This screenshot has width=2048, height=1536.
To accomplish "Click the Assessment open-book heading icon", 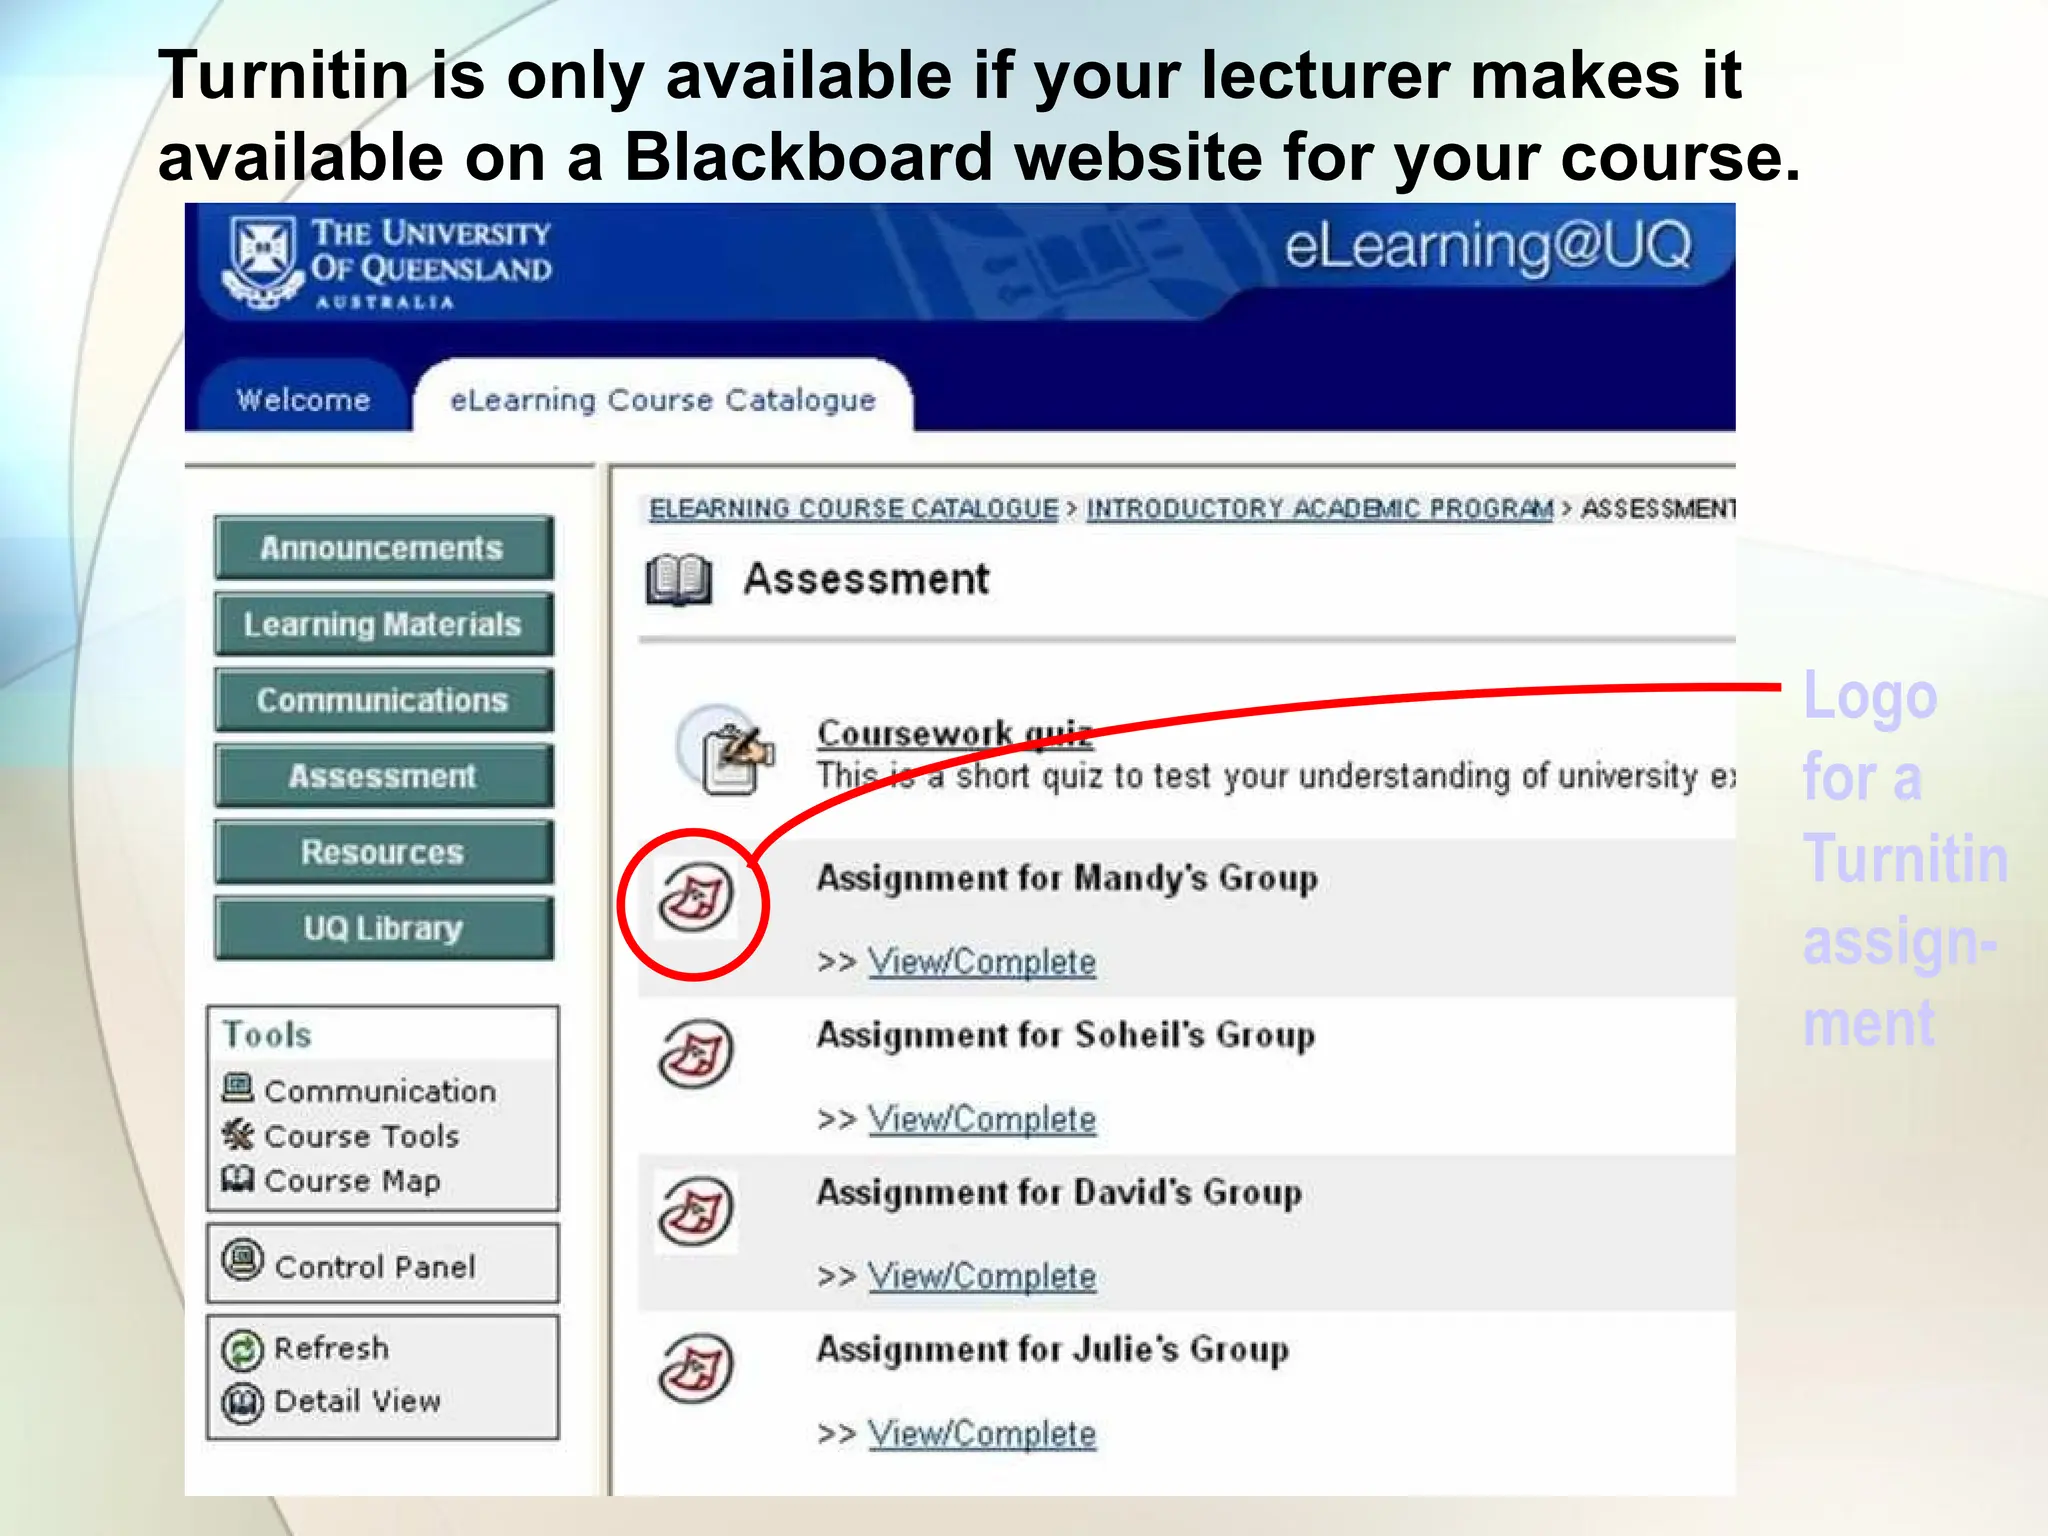I will [679, 580].
